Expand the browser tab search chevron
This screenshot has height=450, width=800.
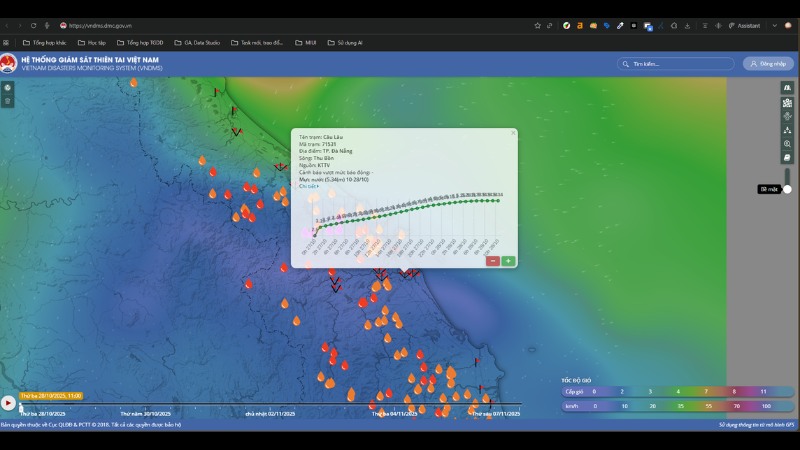tap(774, 25)
